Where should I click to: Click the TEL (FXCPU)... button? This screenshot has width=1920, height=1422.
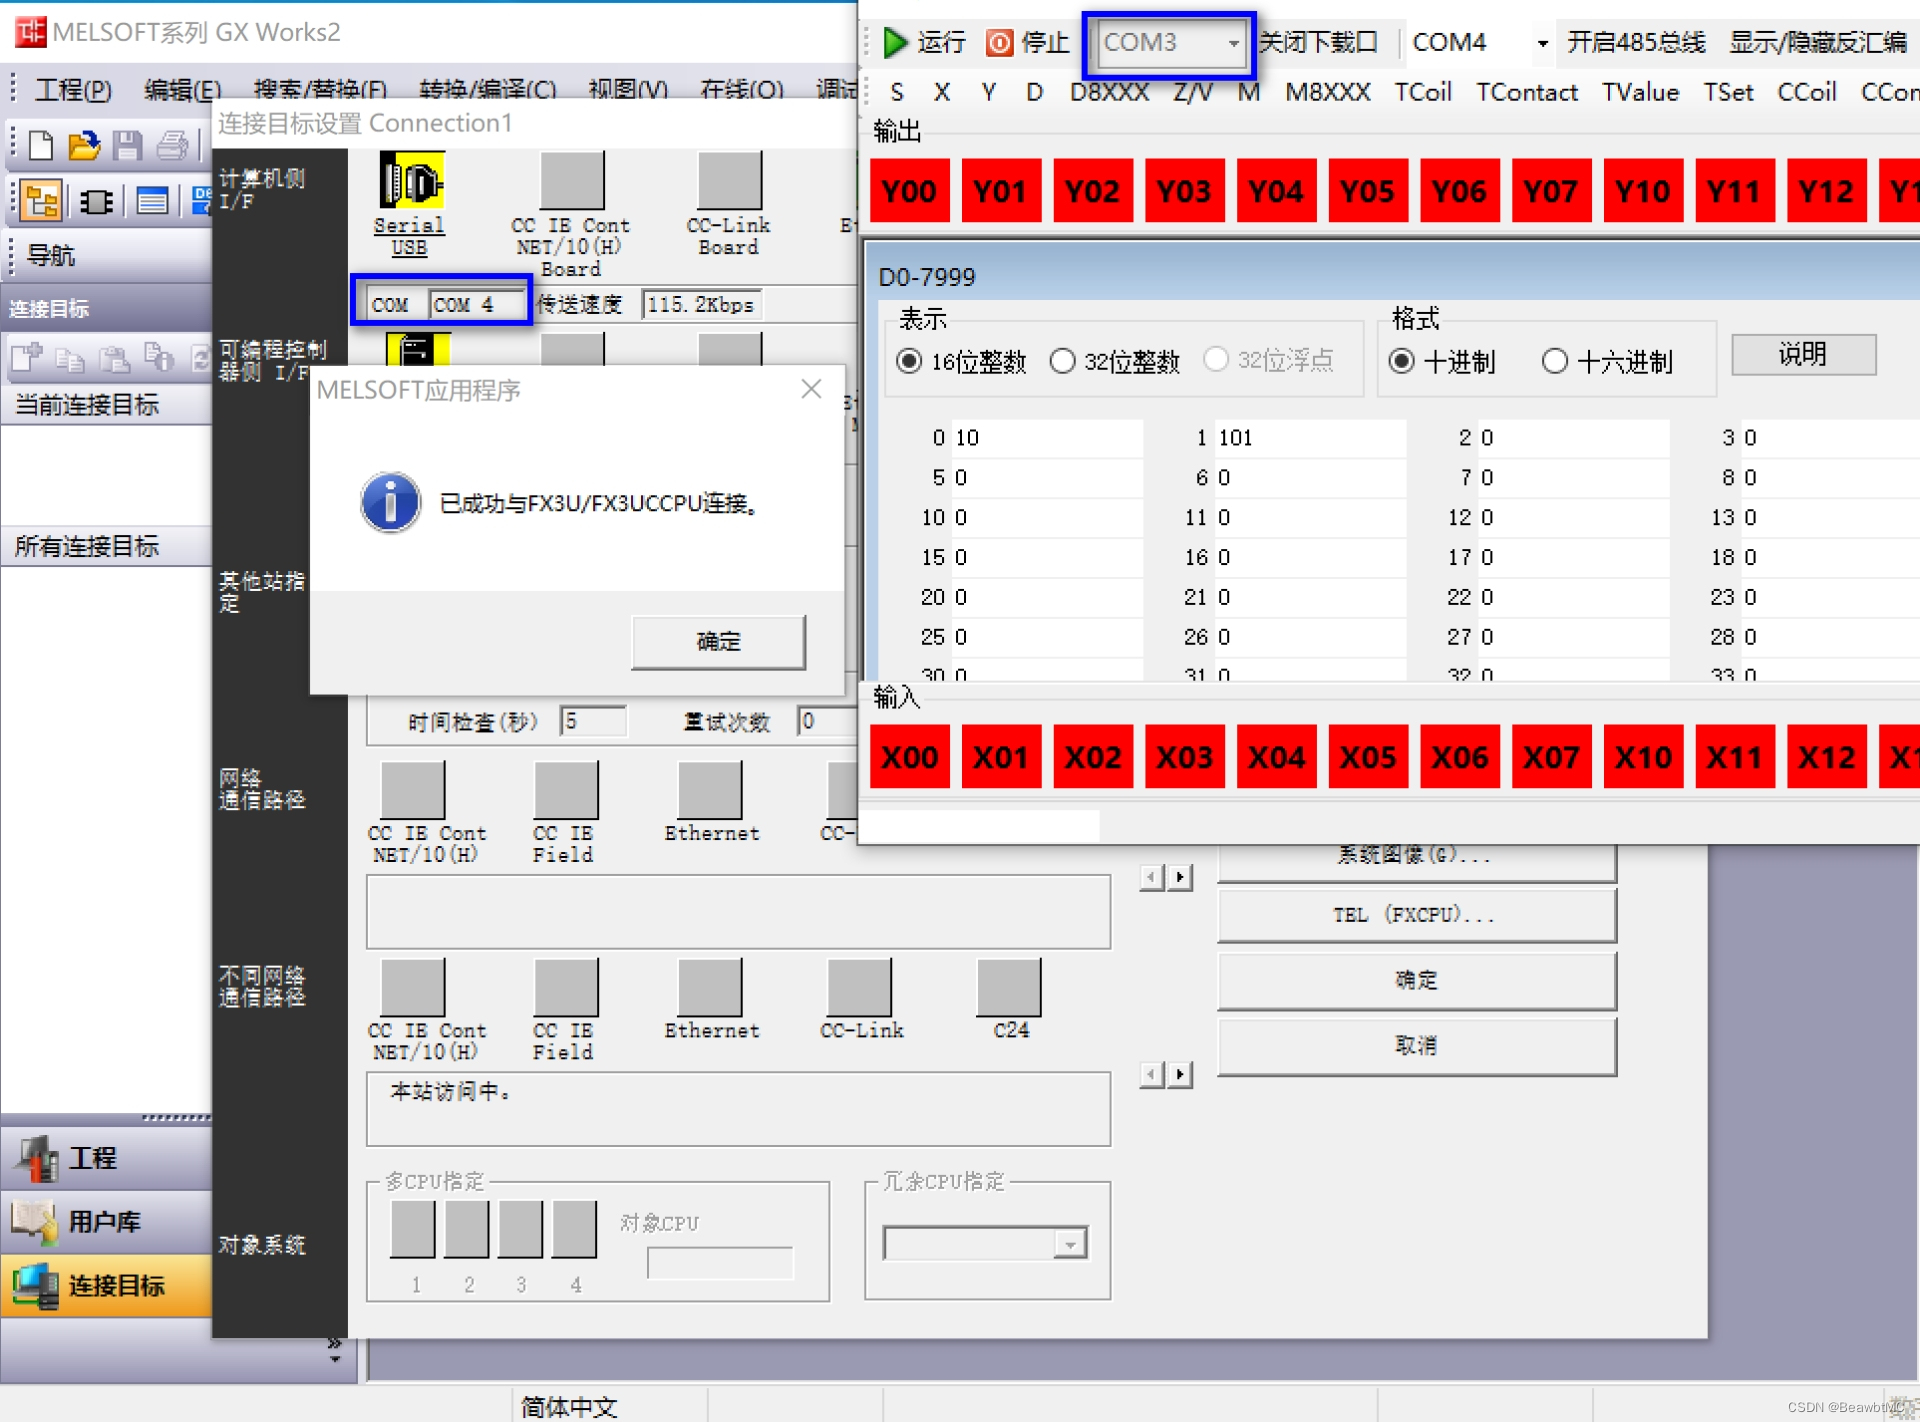pyautogui.click(x=1415, y=915)
